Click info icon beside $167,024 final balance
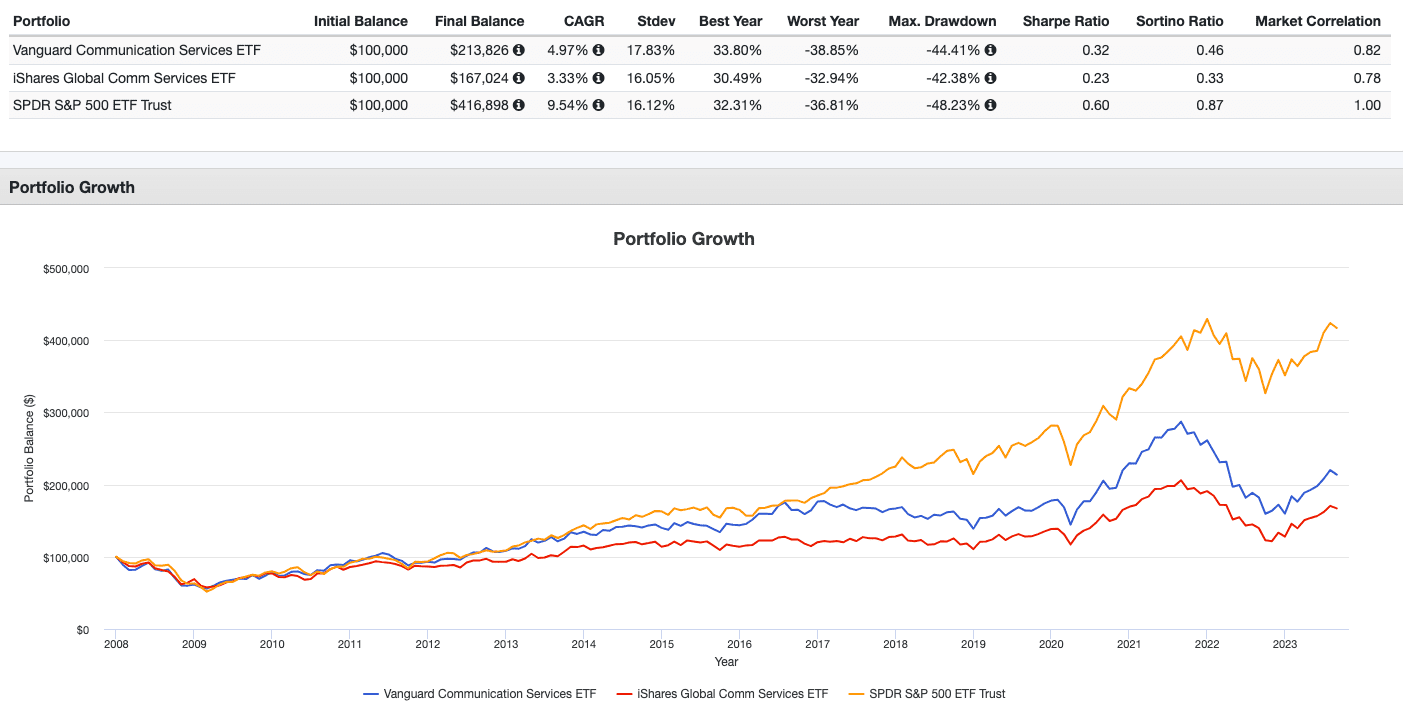 coord(519,78)
